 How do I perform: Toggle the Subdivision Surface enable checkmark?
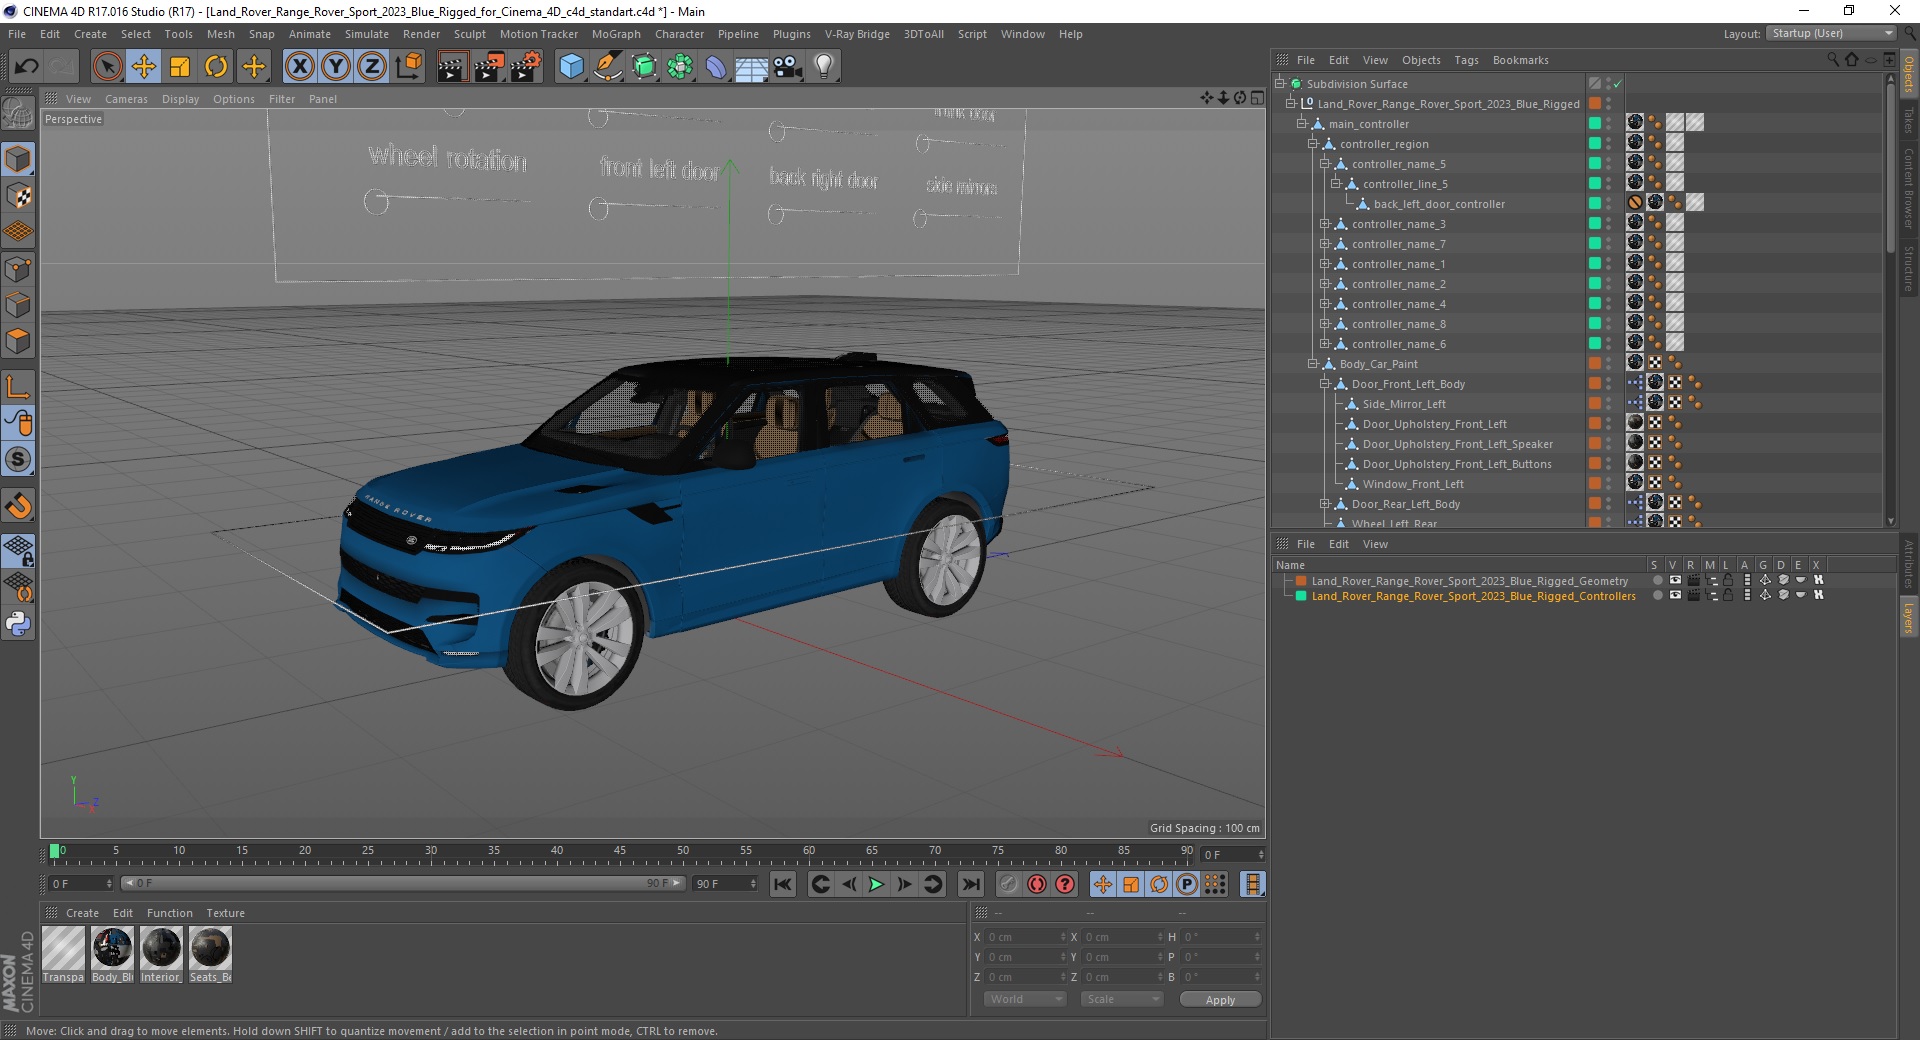1617,84
